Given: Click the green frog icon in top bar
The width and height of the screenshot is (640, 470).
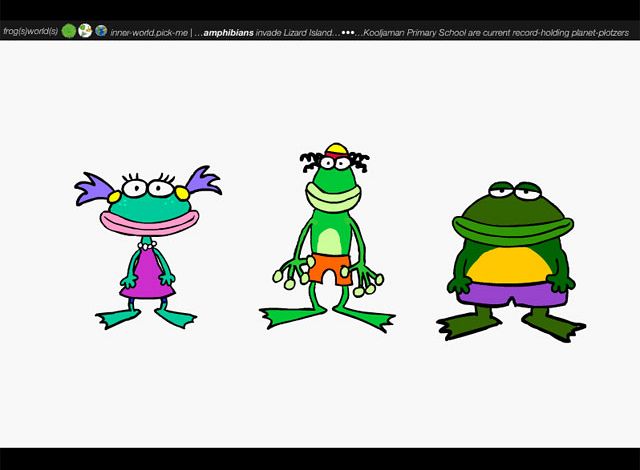Looking at the screenshot, I should click(68, 30).
